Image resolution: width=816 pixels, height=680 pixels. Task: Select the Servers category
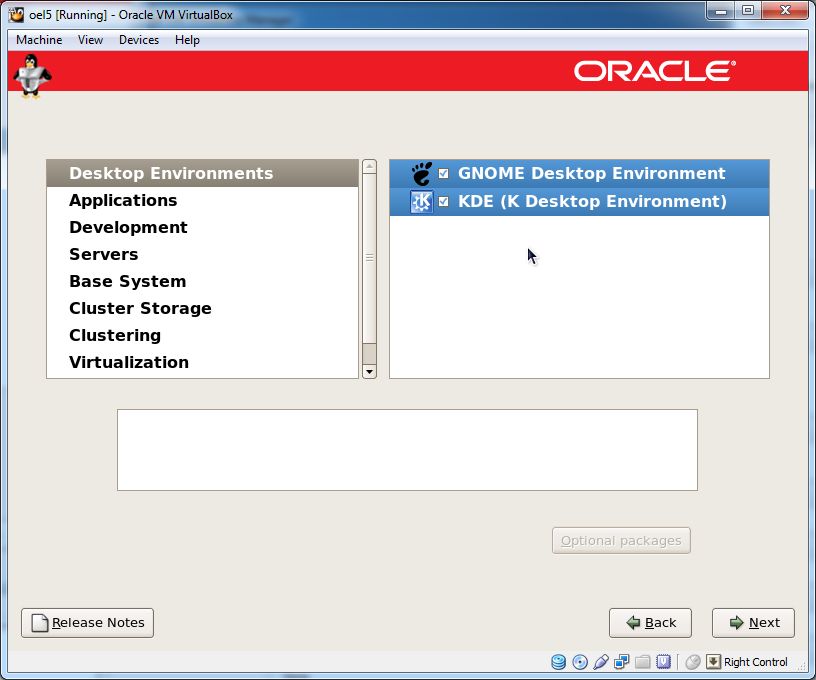tap(202, 254)
